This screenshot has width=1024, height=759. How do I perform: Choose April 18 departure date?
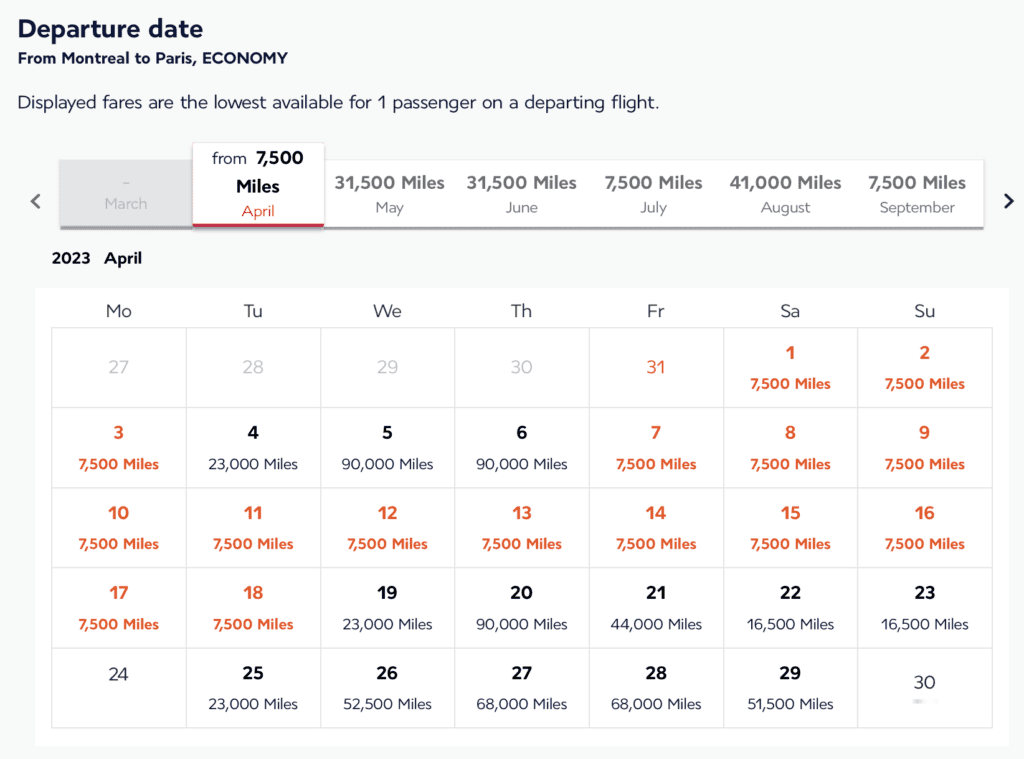pyautogui.click(x=253, y=607)
